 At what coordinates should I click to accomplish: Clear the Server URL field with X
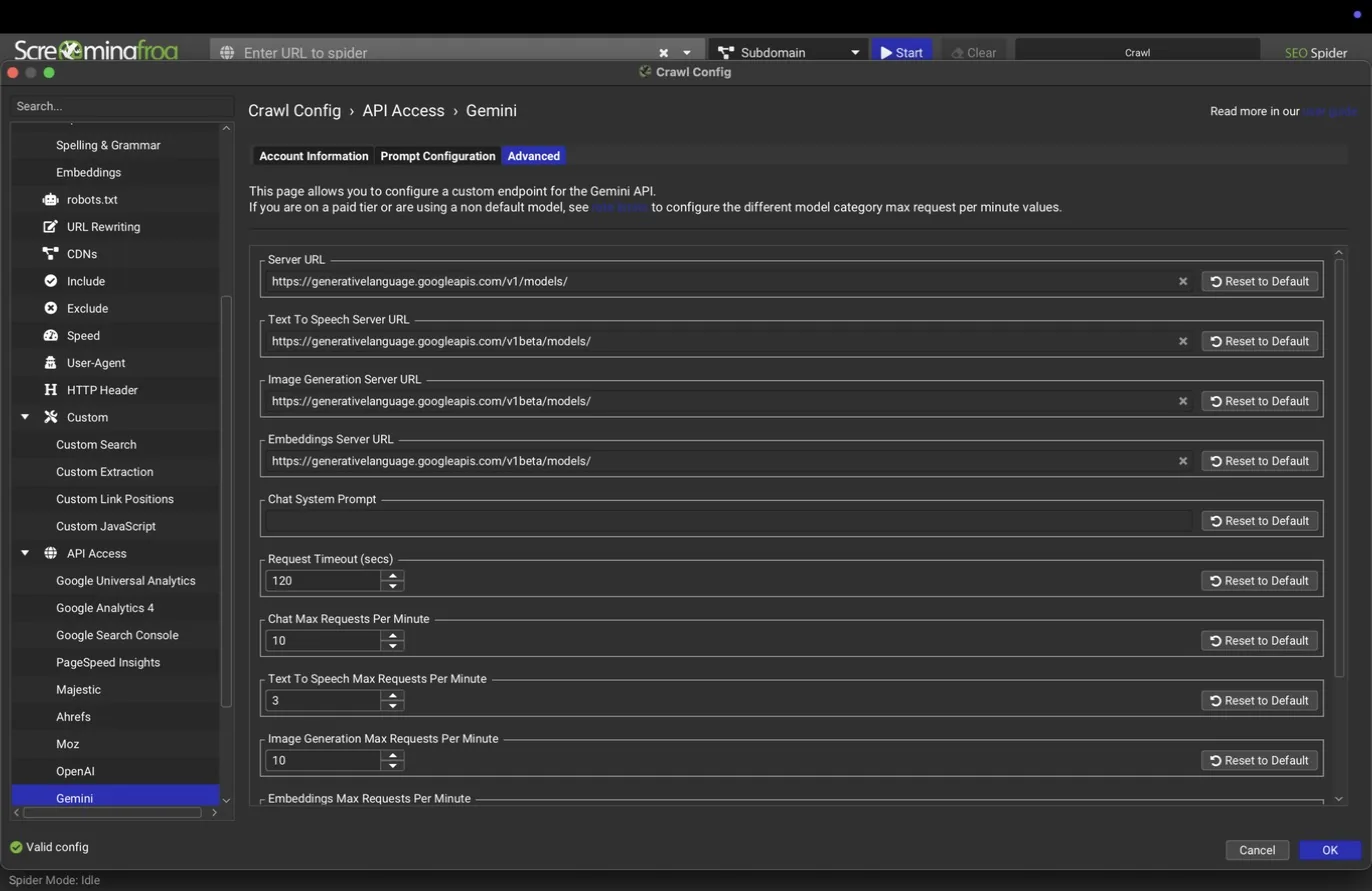click(x=1183, y=282)
